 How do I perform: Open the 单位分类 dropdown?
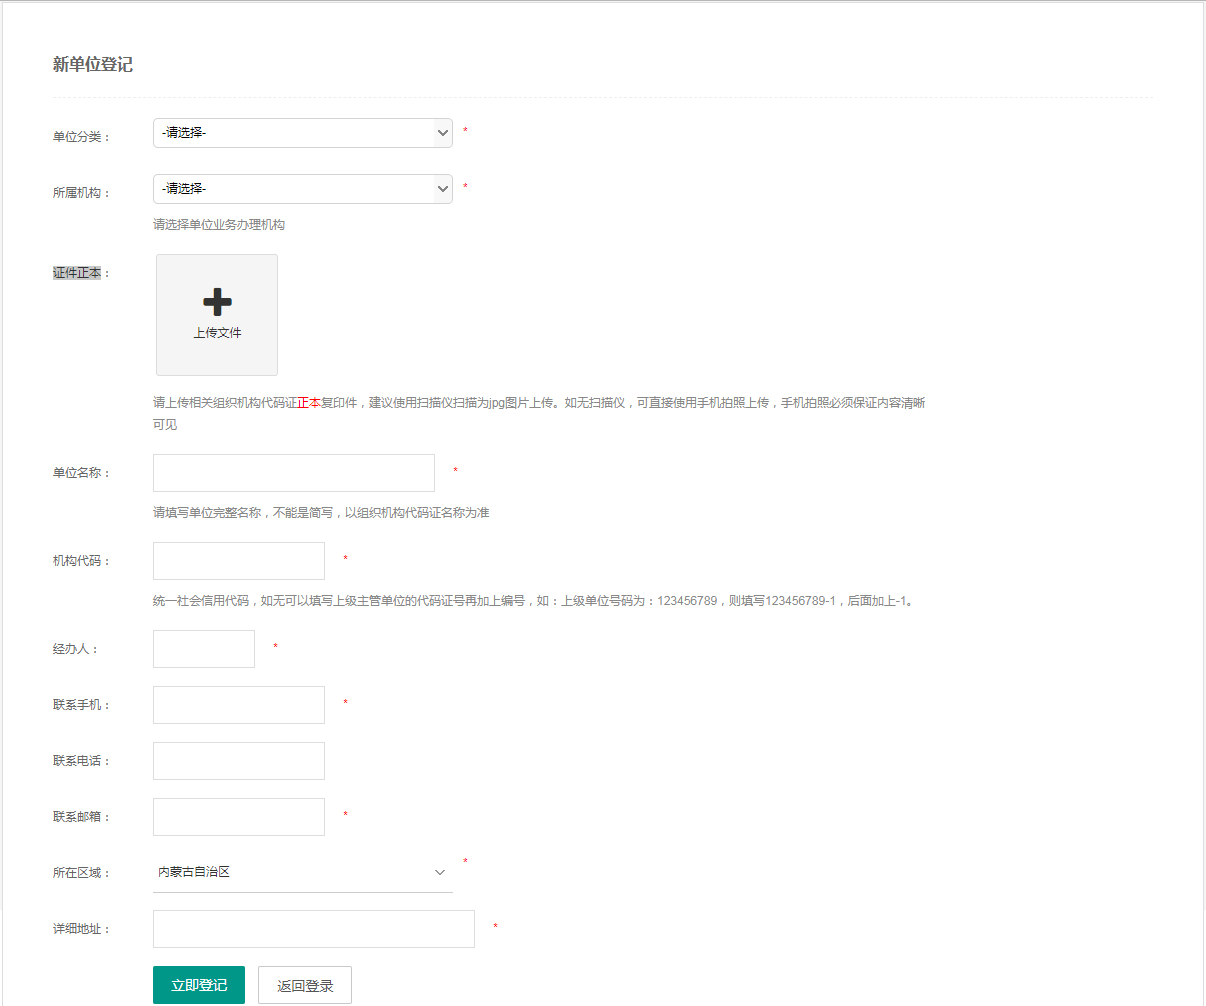click(302, 133)
